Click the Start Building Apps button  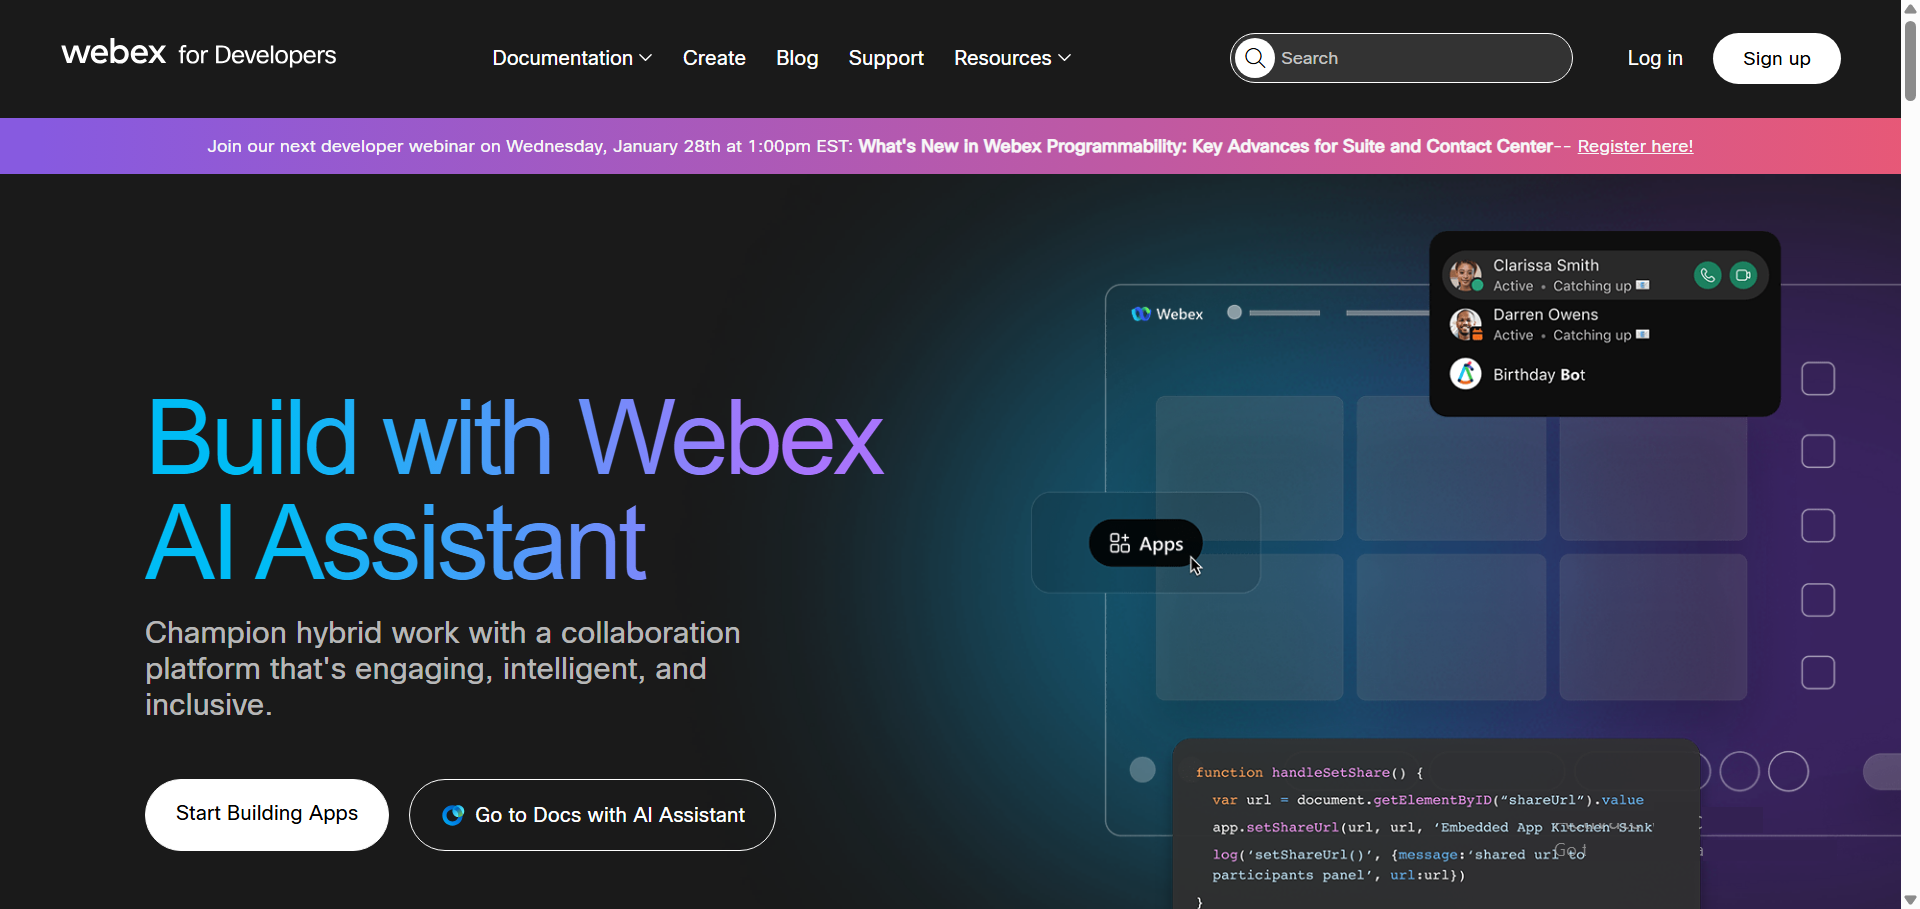pos(267,814)
